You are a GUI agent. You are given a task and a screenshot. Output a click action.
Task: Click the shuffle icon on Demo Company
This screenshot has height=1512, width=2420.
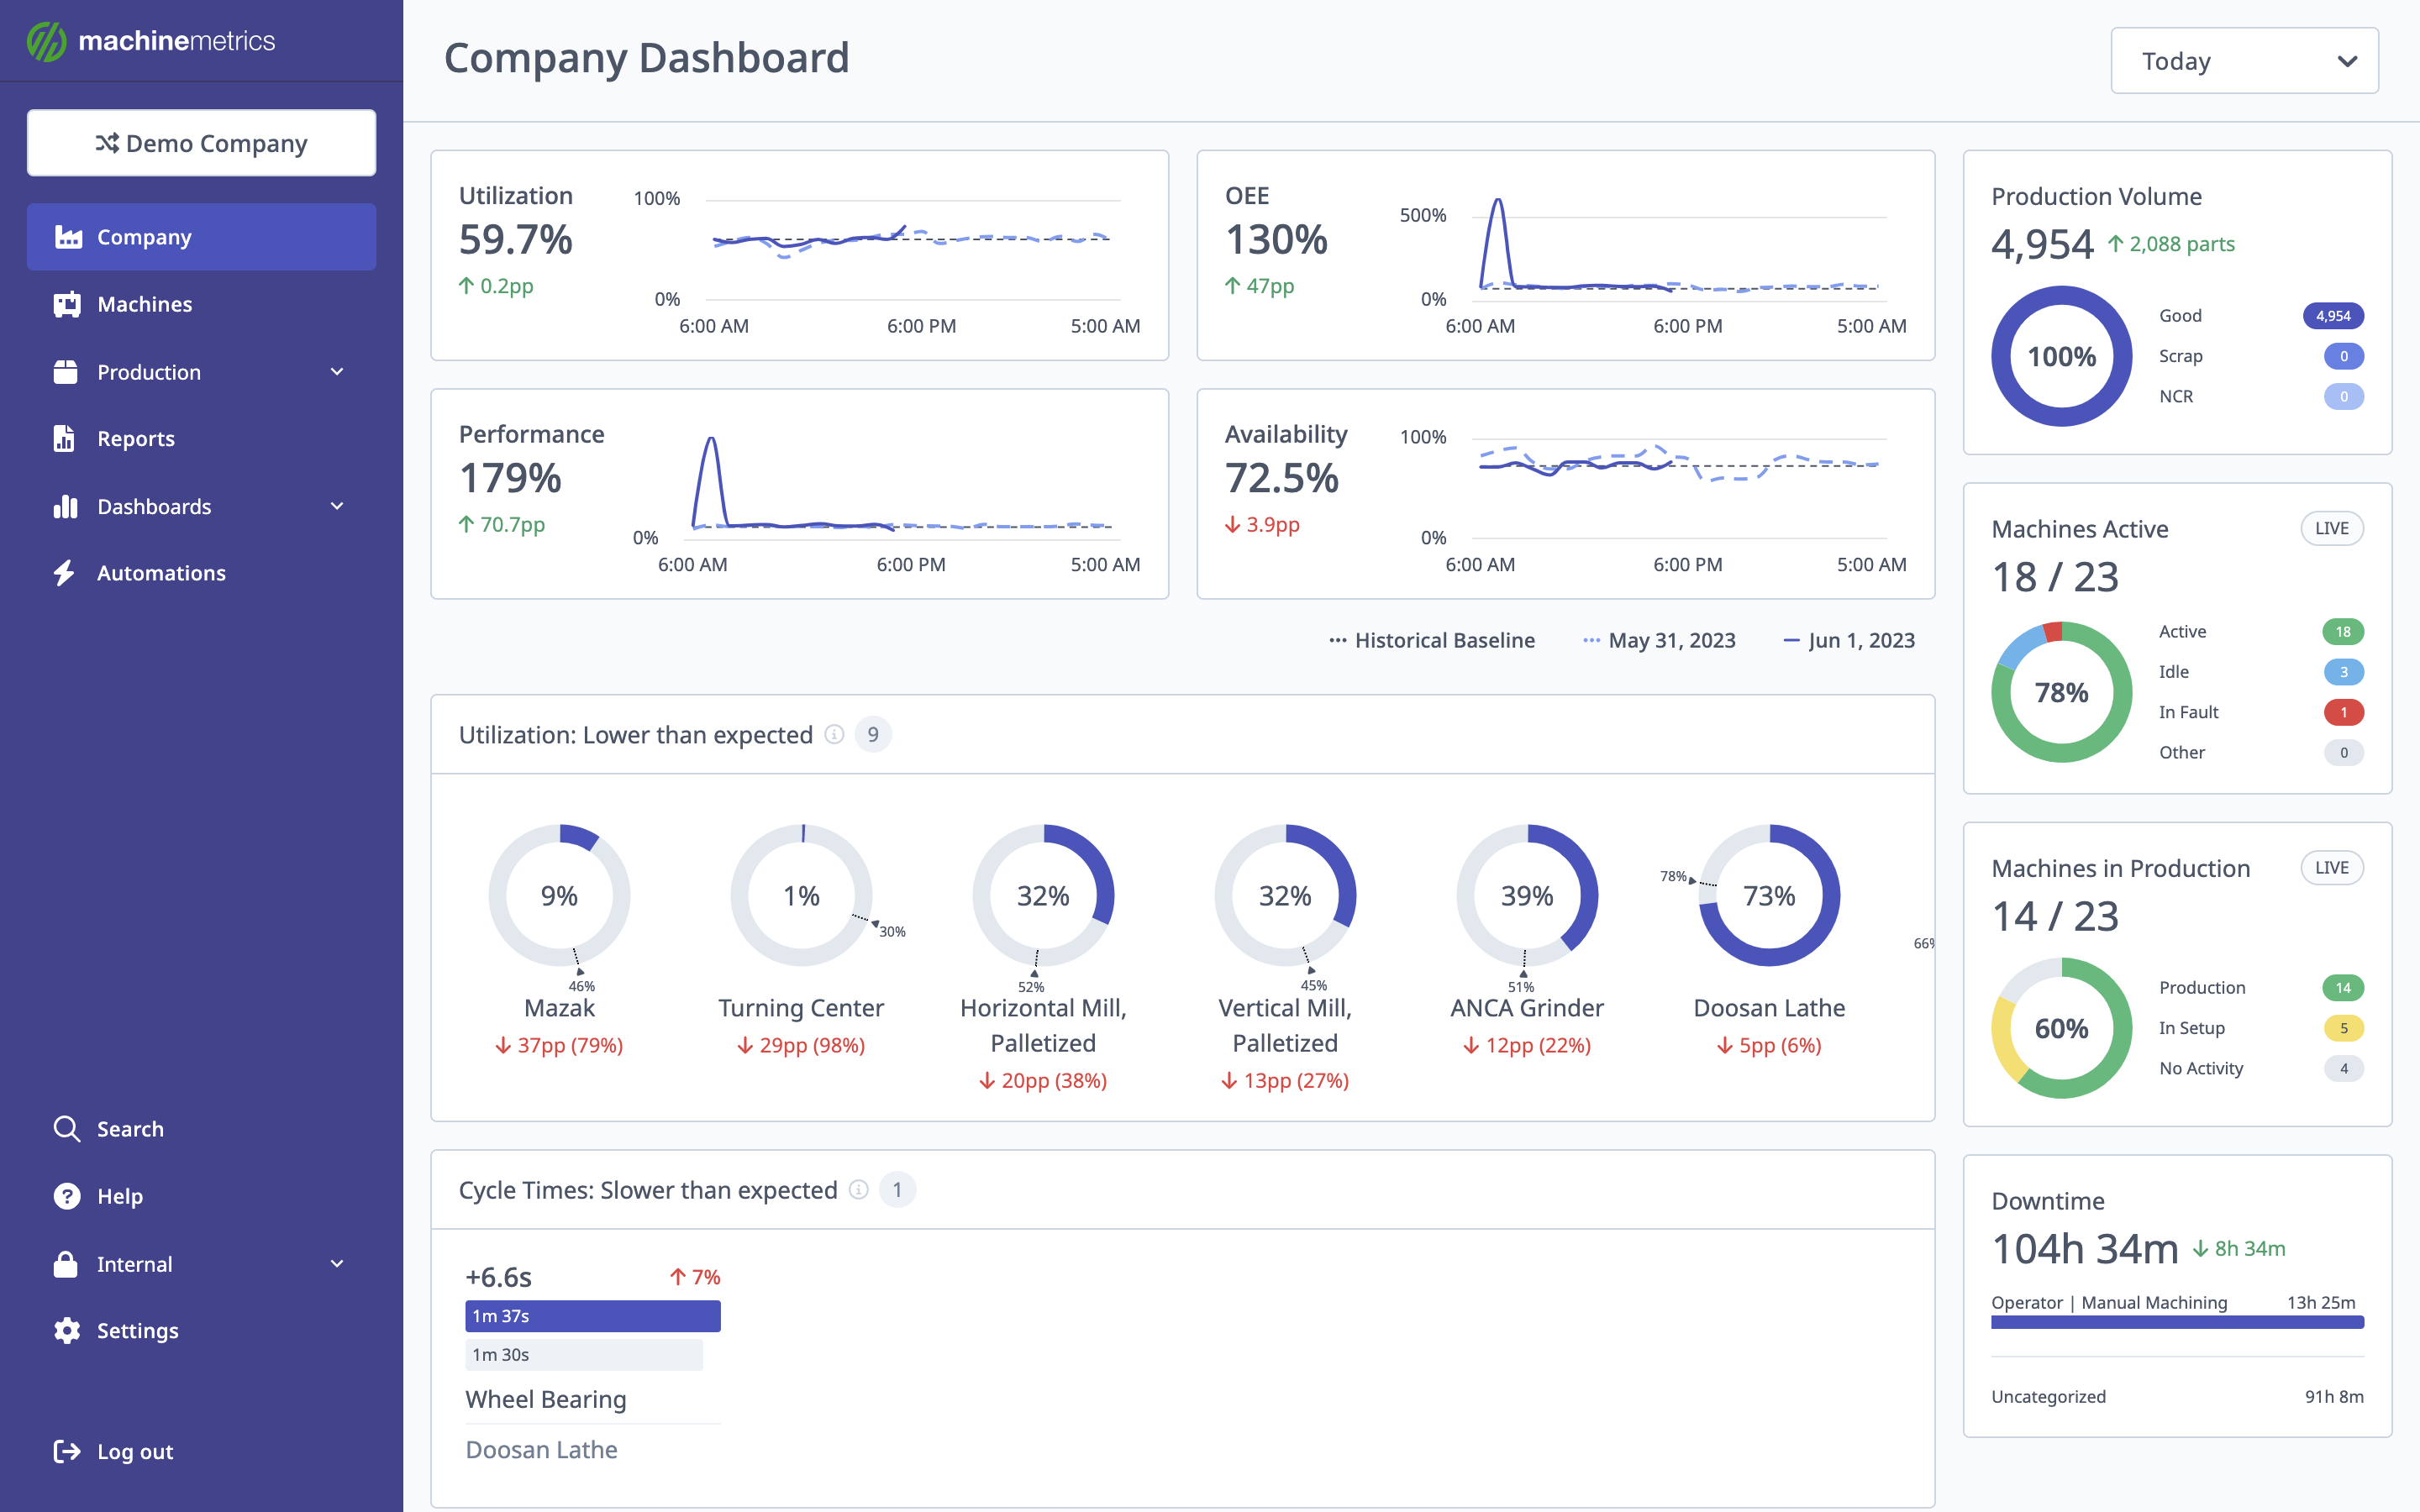110,142
